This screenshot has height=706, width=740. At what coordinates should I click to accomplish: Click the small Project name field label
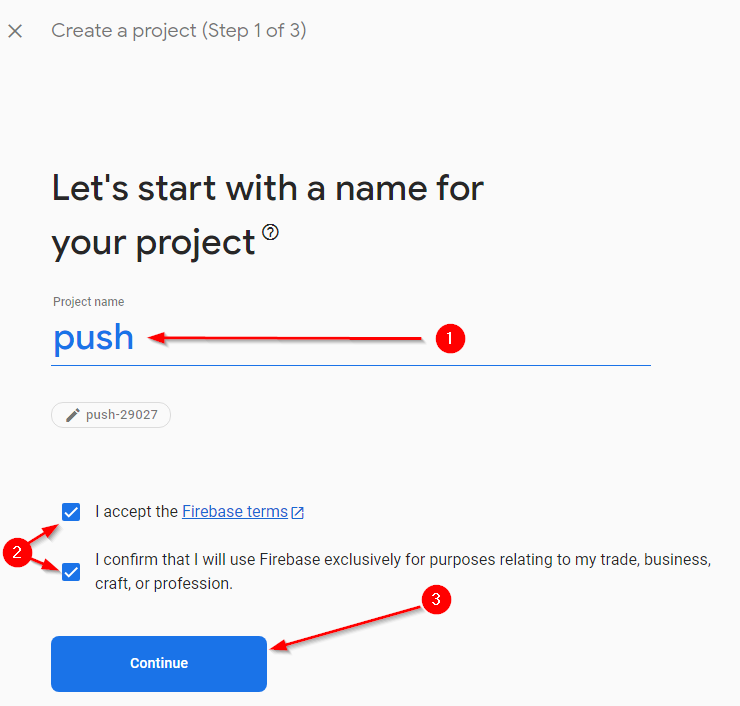[x=89, y=302]
